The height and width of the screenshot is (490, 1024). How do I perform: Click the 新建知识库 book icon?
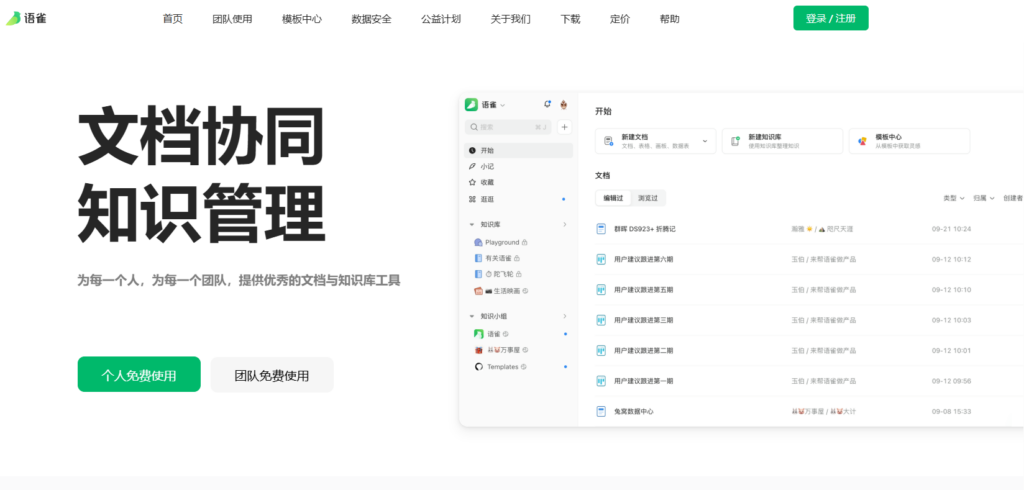tap(735, 140)
